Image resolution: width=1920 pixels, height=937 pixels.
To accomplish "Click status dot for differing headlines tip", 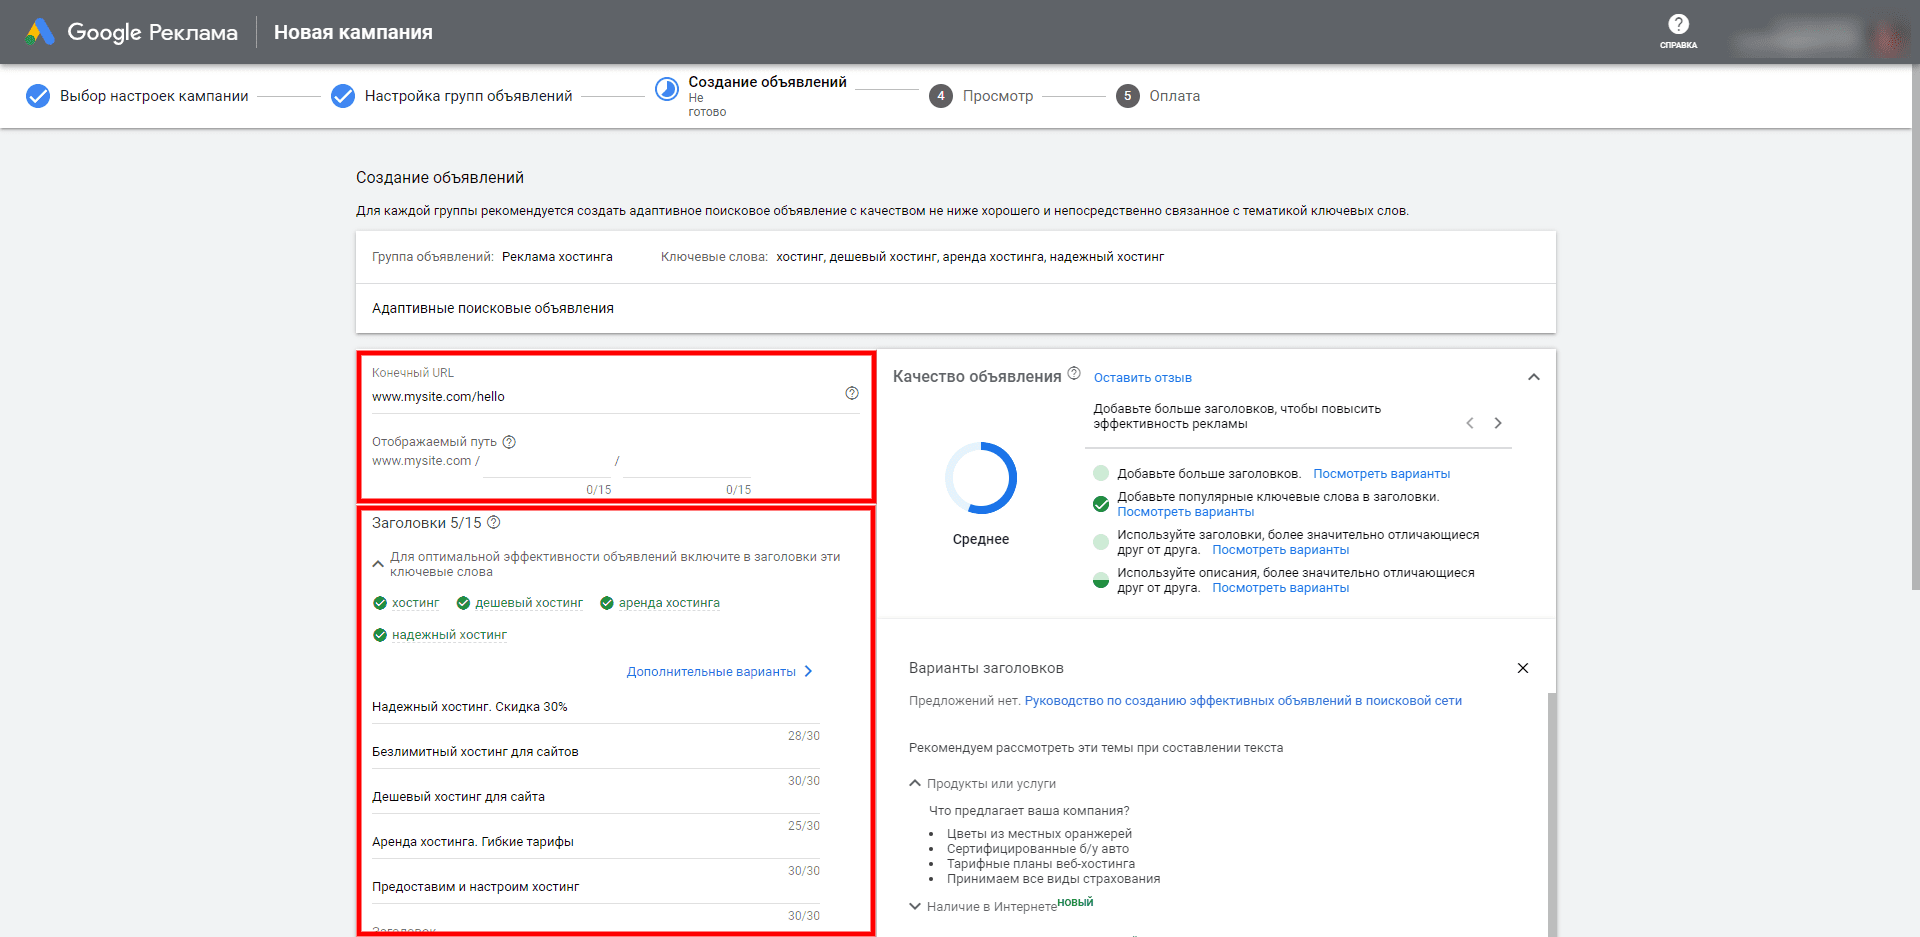I will (1101, 542).
